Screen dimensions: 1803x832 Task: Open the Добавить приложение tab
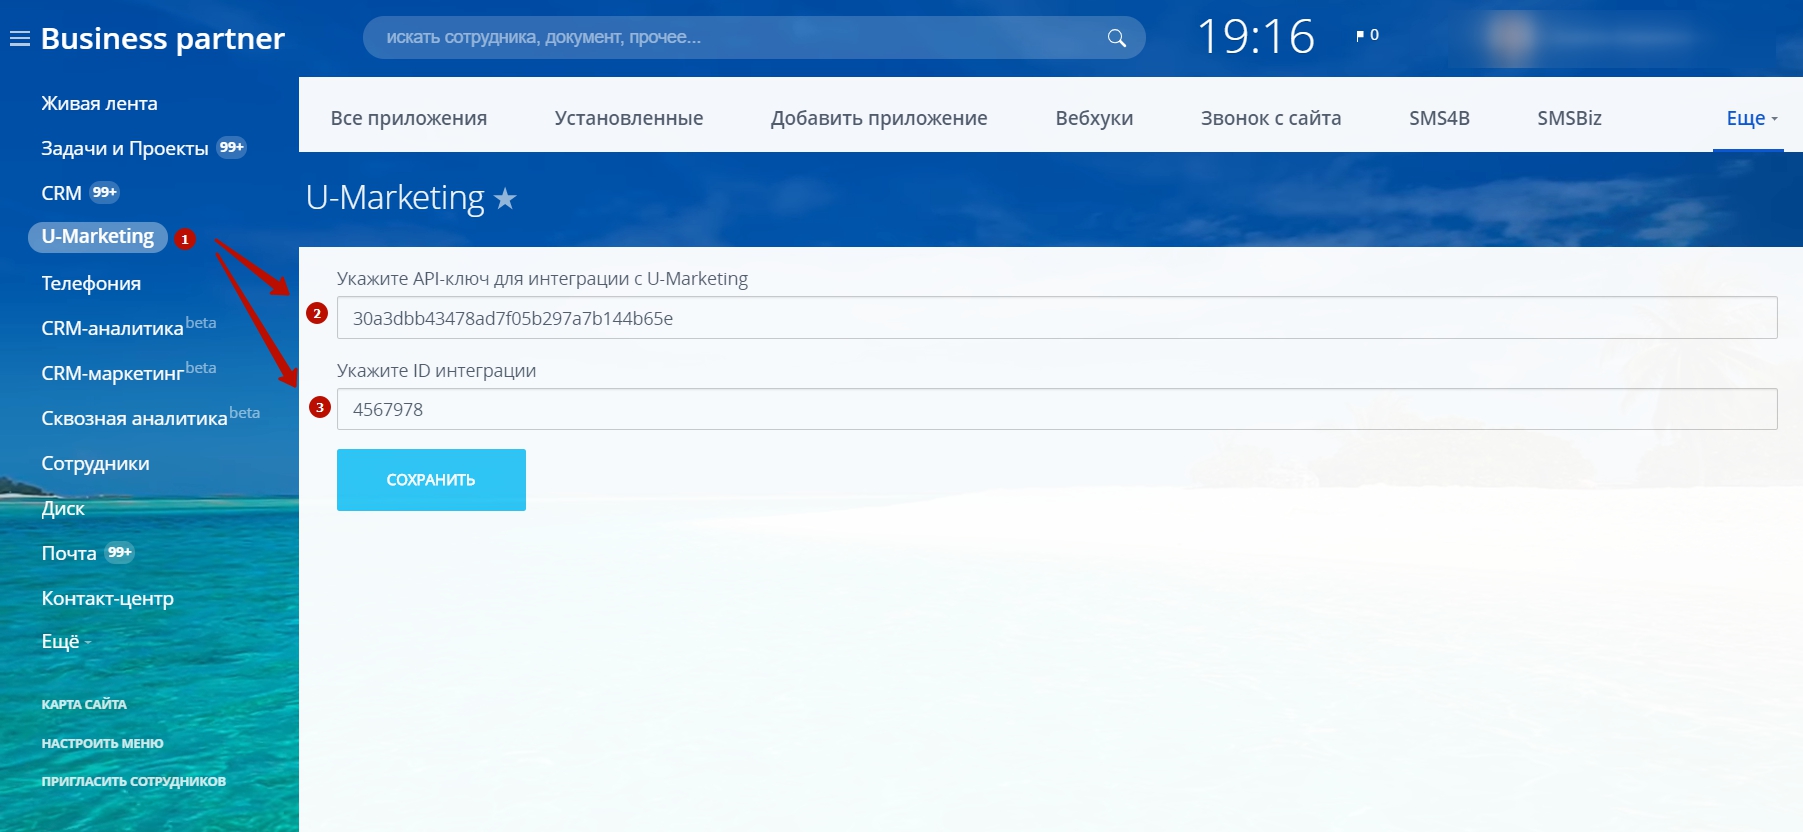tap(879, 118)
